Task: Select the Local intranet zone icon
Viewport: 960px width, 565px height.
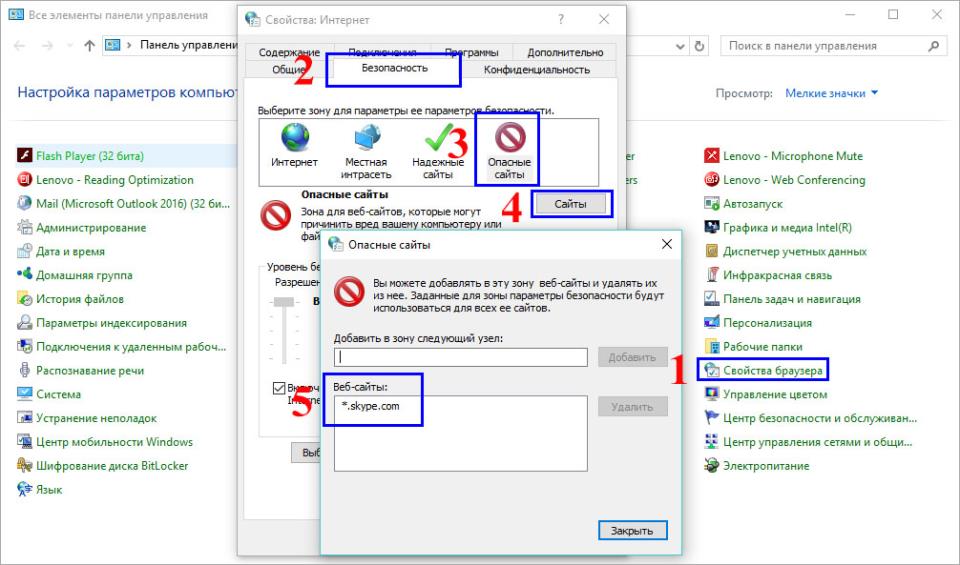Action: pyautogui.click(x=366, y=138)
